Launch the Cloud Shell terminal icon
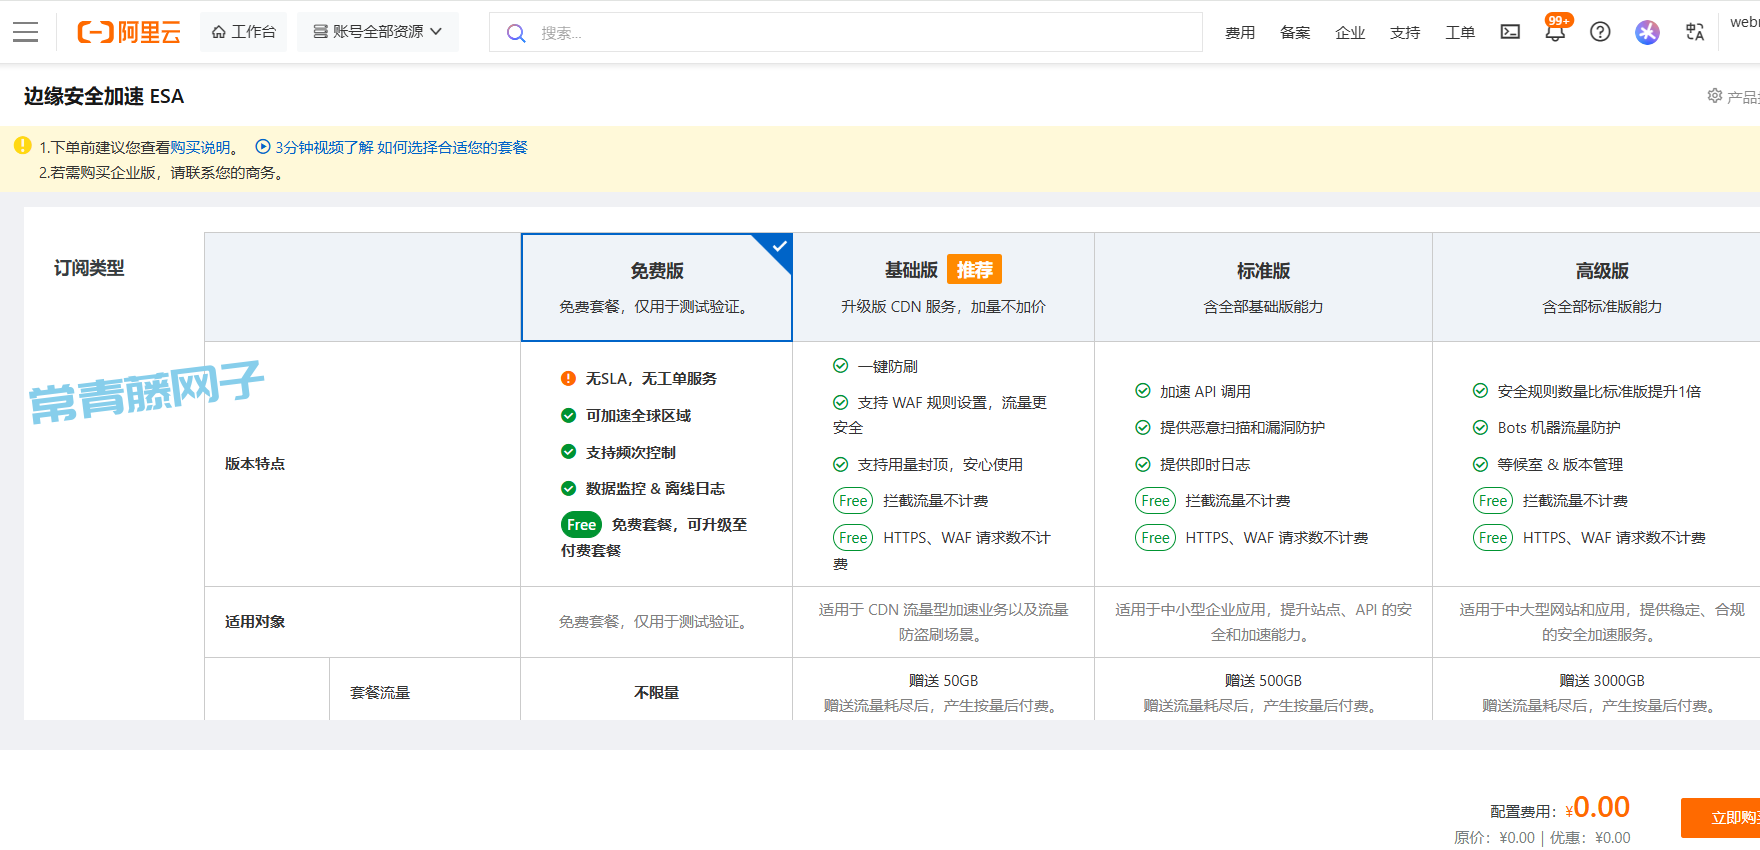 click(x=1510, y=32)
